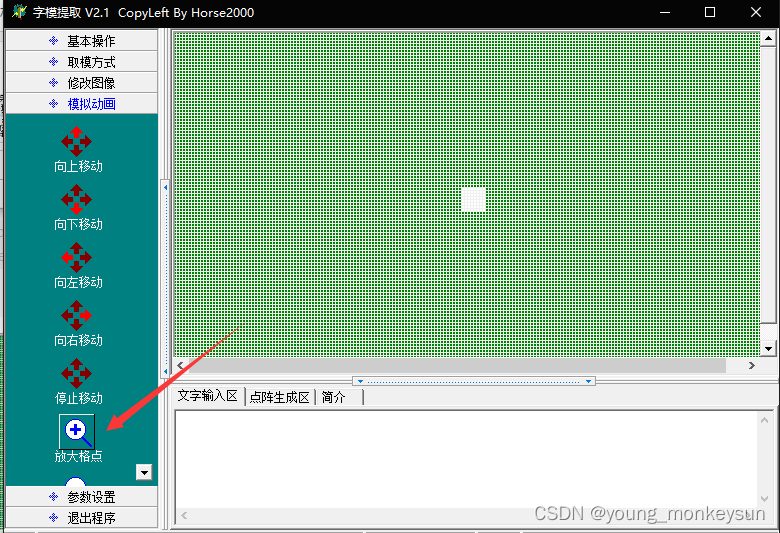
Task: Click the 向下移动 move-down arrow icon
Action: (76, 200)
